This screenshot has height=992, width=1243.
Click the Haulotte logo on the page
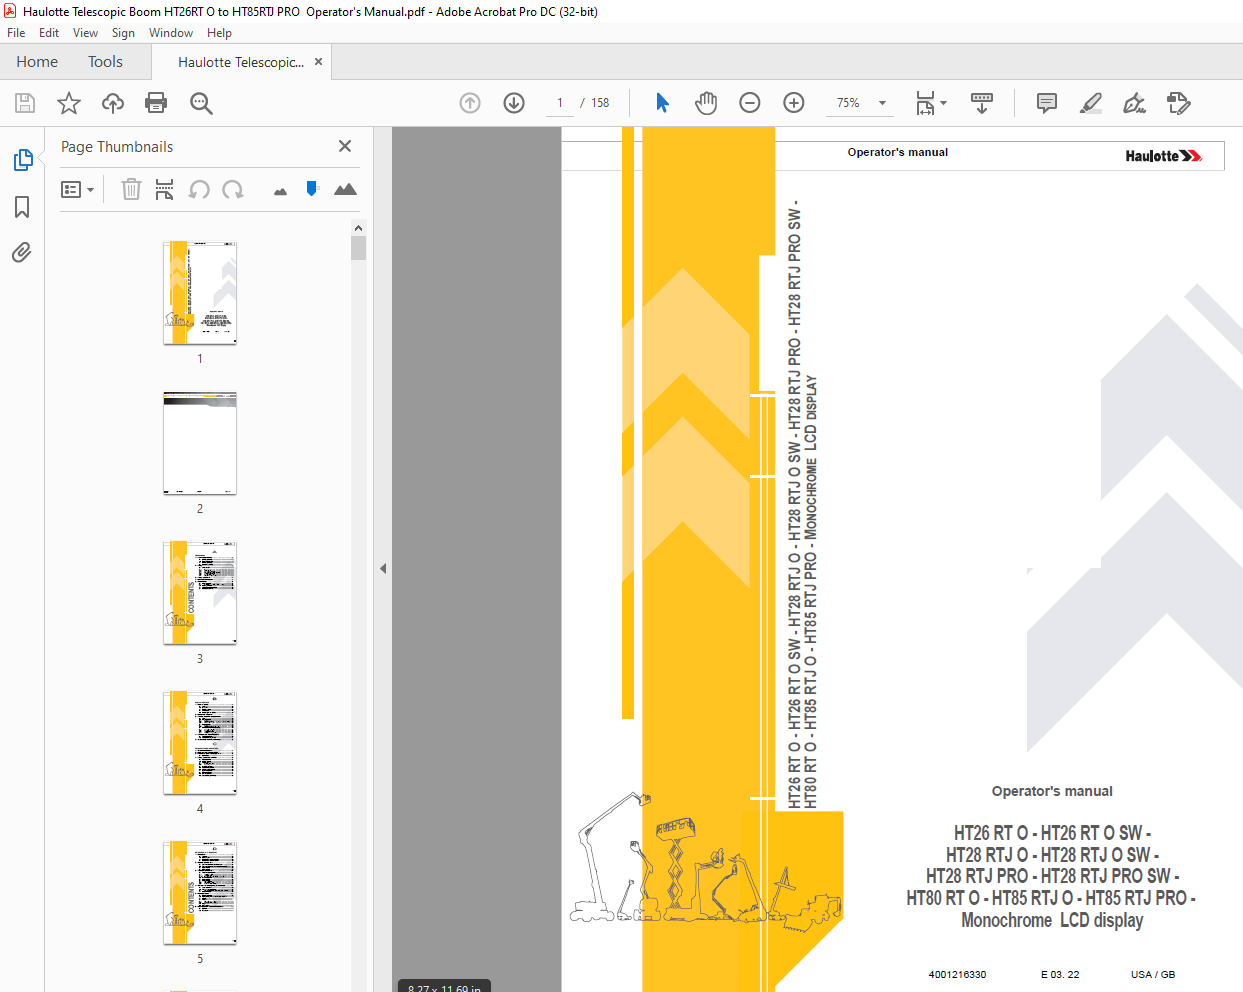point(1163,156)
